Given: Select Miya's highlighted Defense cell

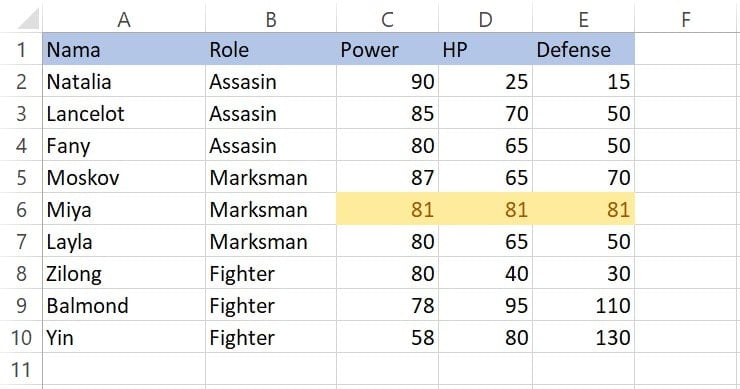Looking at the screenshot, I should tap(583, 209).
